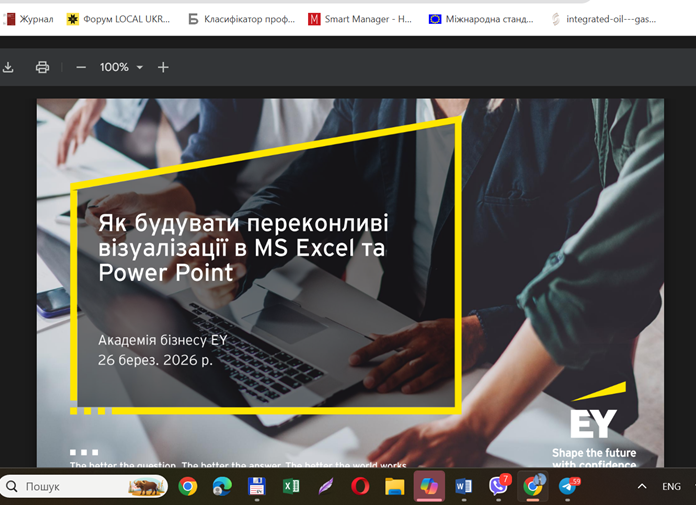
Task: Print the PDF document
Action: 42,67
